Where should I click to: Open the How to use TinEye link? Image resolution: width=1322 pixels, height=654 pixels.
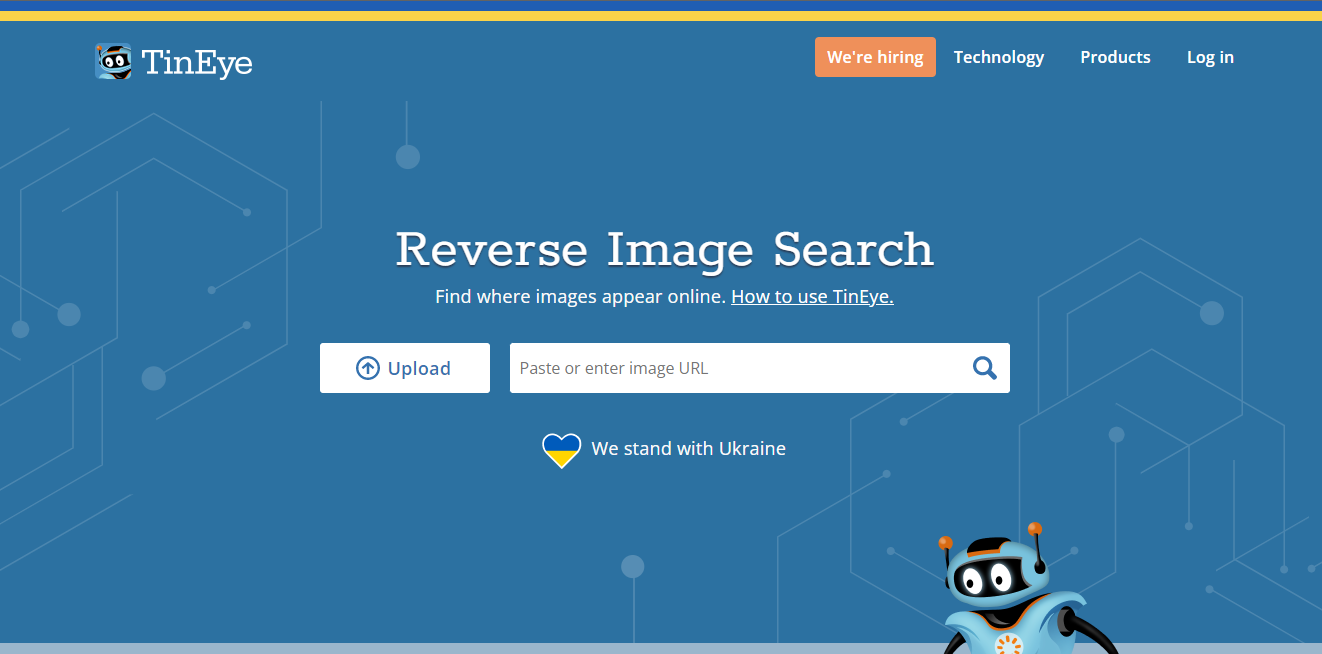pos(812,297)
